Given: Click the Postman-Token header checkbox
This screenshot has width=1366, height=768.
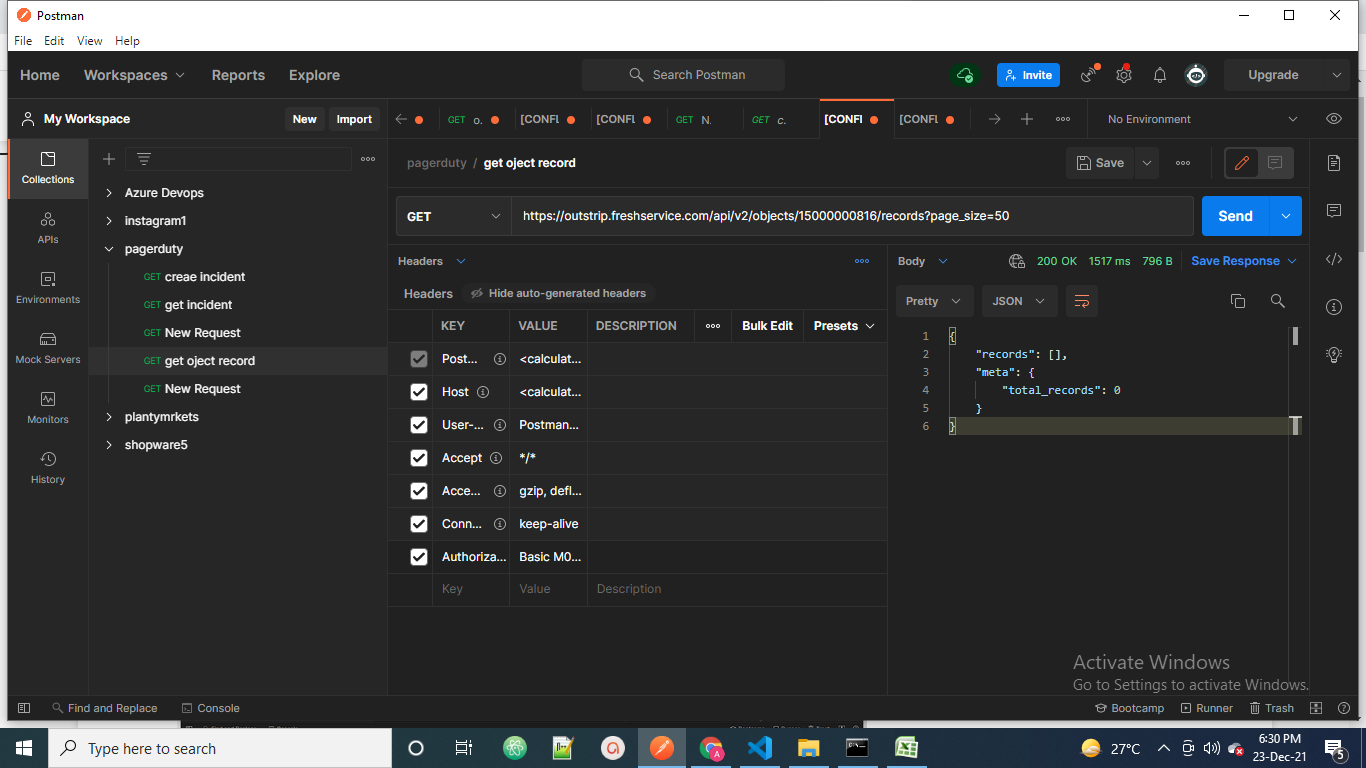Looking at the screenshot, I should coord(419,359).
